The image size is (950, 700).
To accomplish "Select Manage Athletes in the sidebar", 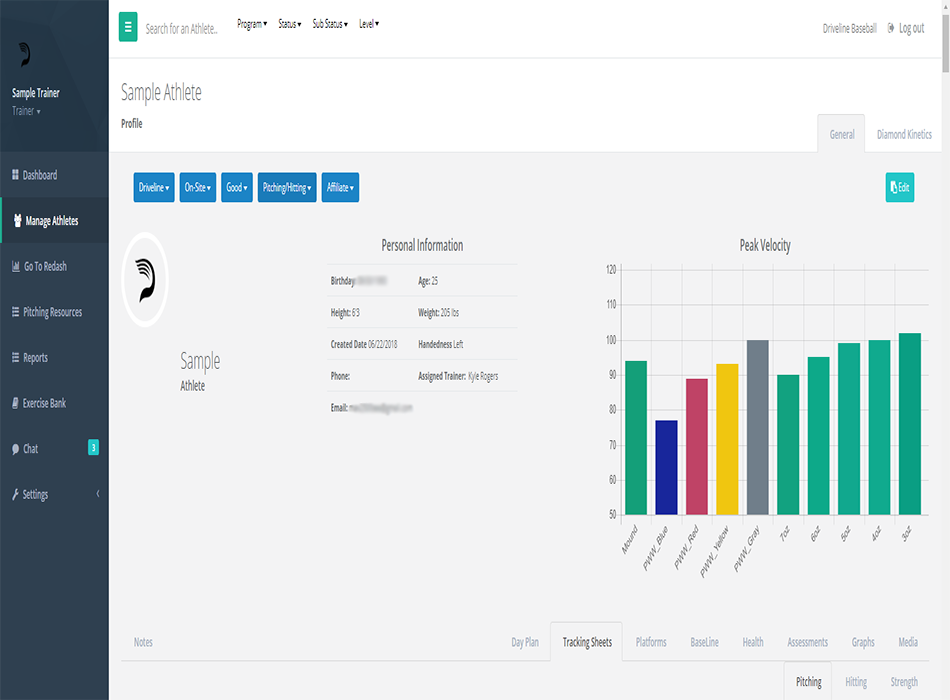I will coord(50,221).
